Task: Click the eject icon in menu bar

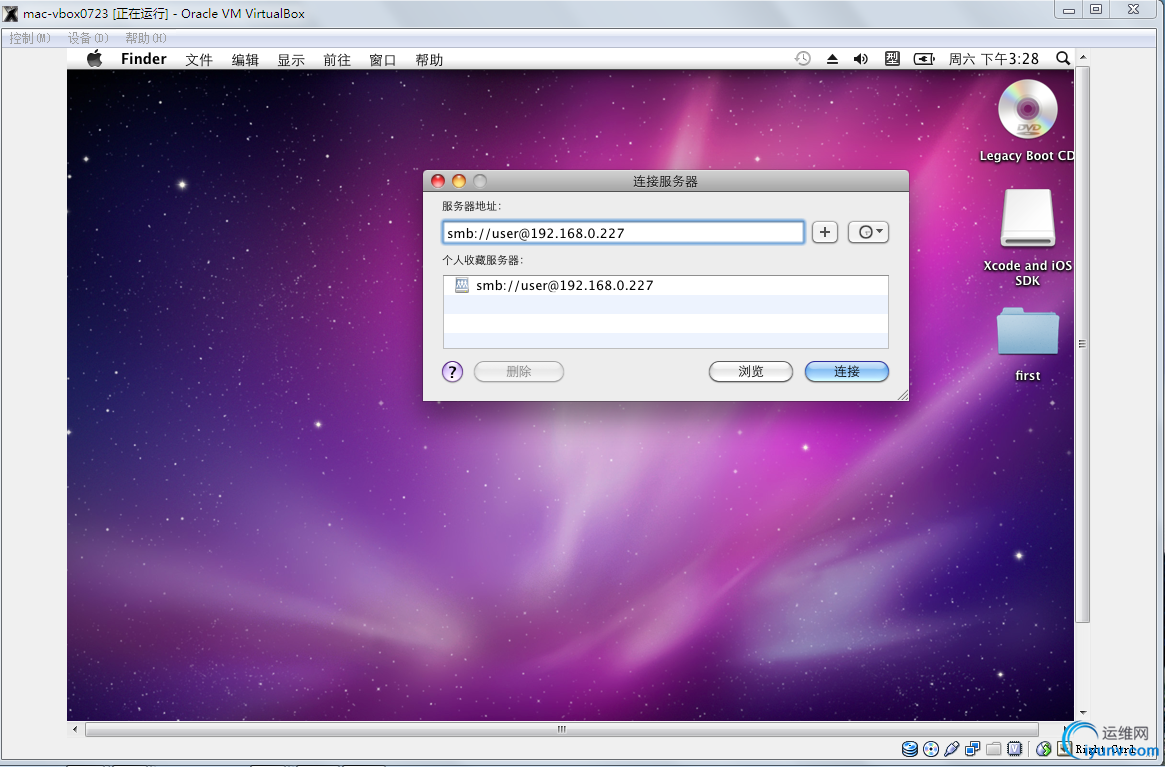Action: point(832,59)
